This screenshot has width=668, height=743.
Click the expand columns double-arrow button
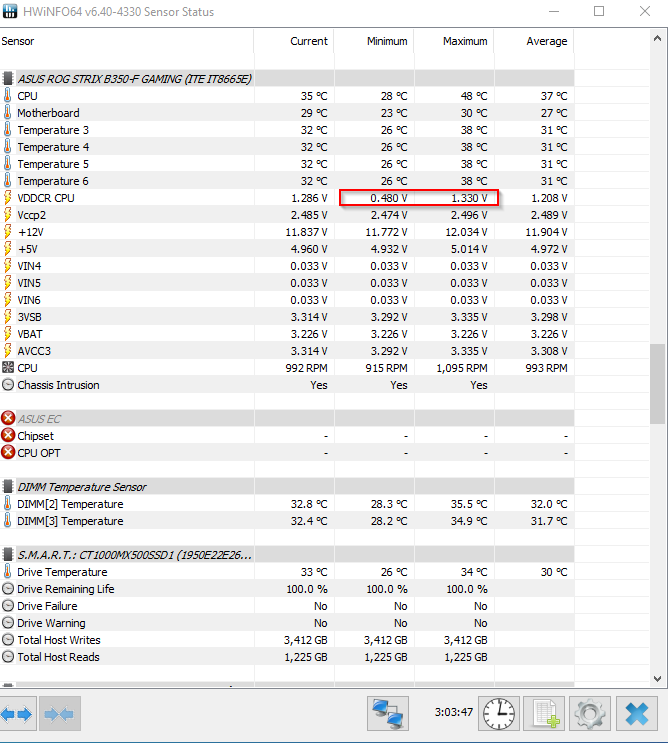(x=18, y=714)
